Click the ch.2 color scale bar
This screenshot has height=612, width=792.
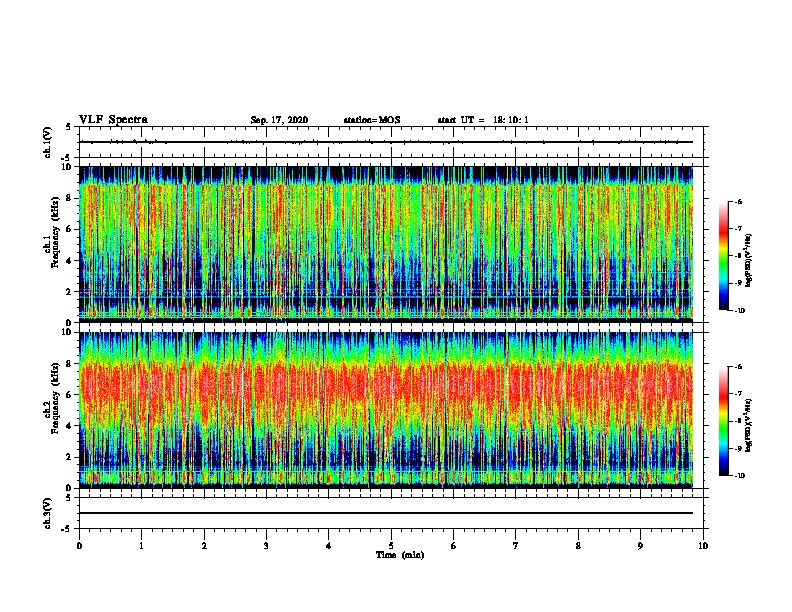tap(723, 421)
